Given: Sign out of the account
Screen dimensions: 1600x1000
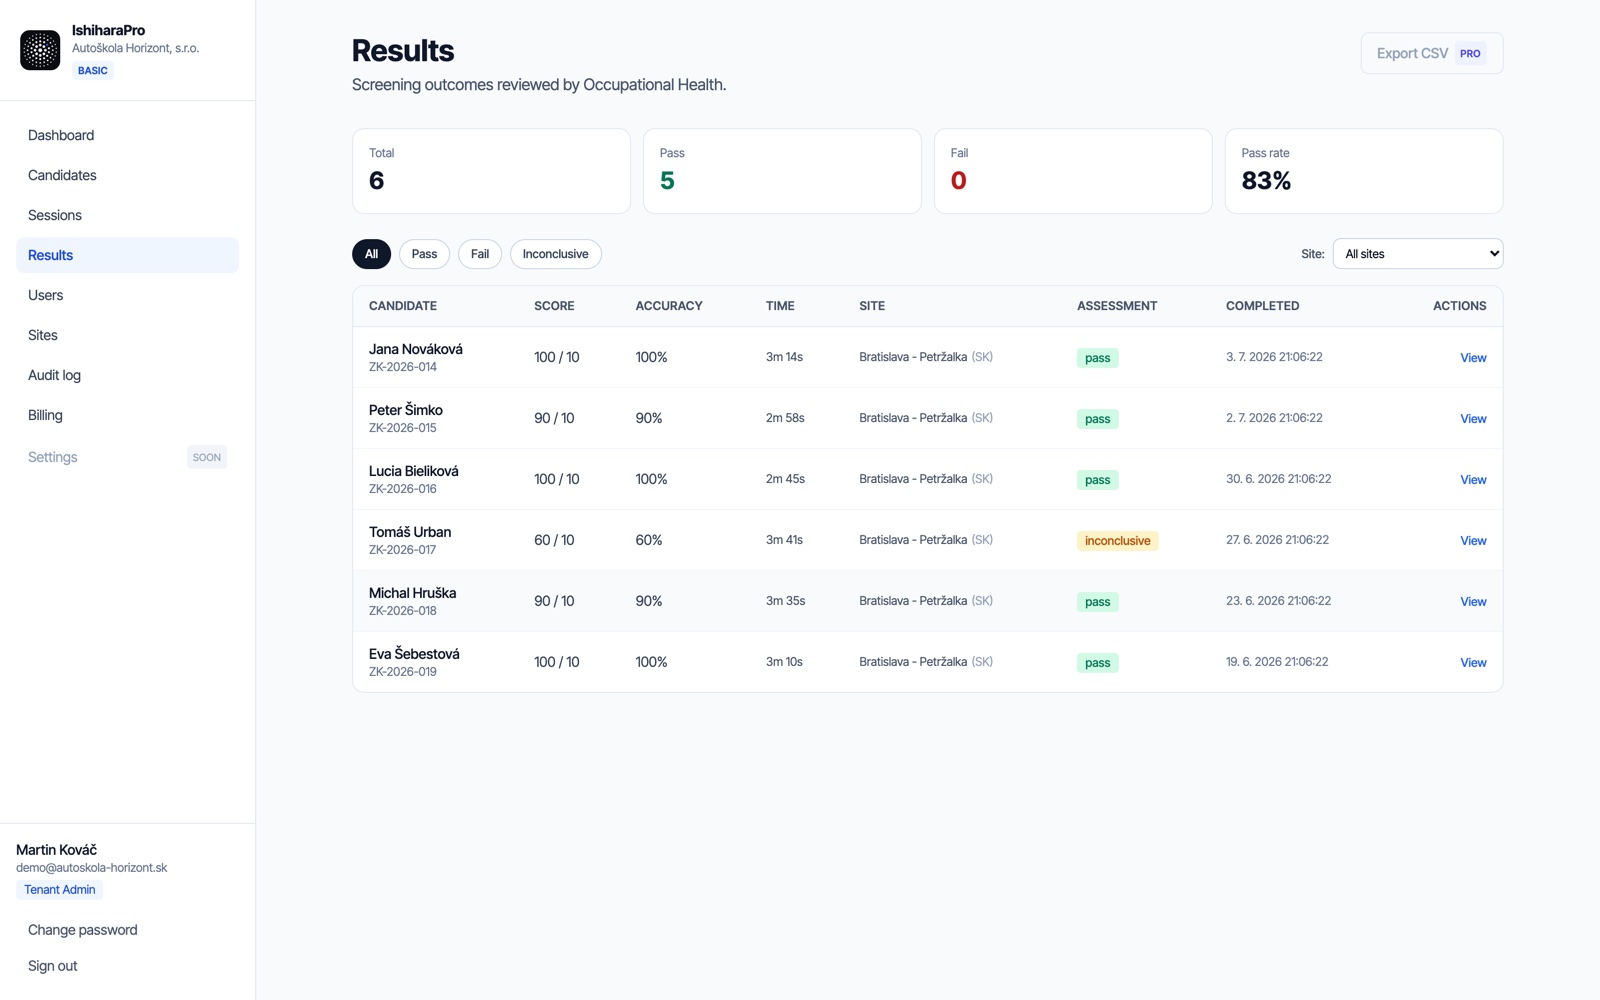Looking at the screenshot, I should 53,966.
